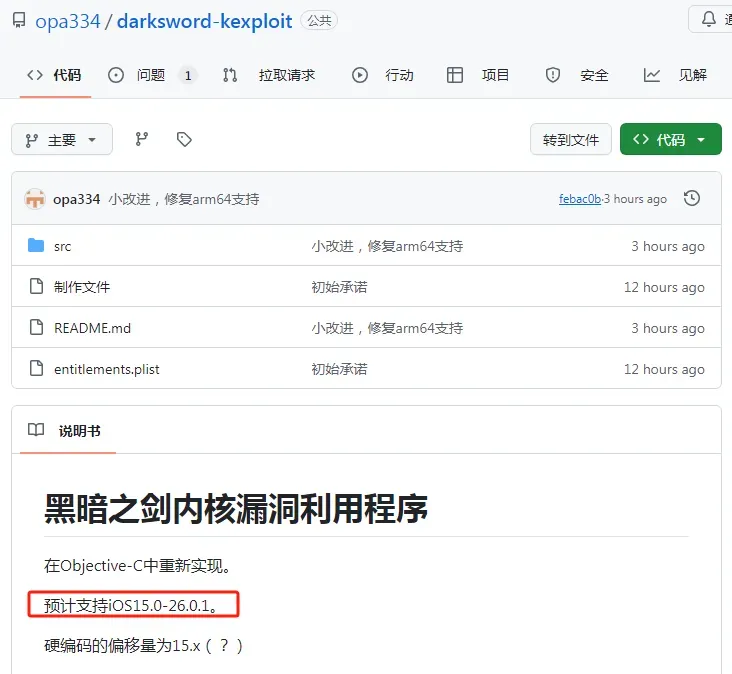Click the issues circle icon
The height and width of the screenshot is (674, 732).
116,75
